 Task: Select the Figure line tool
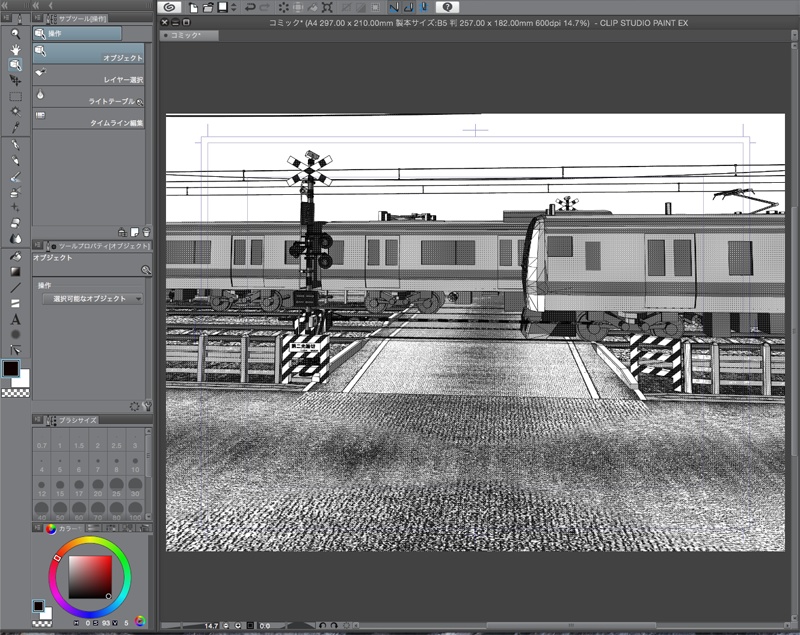16,288
